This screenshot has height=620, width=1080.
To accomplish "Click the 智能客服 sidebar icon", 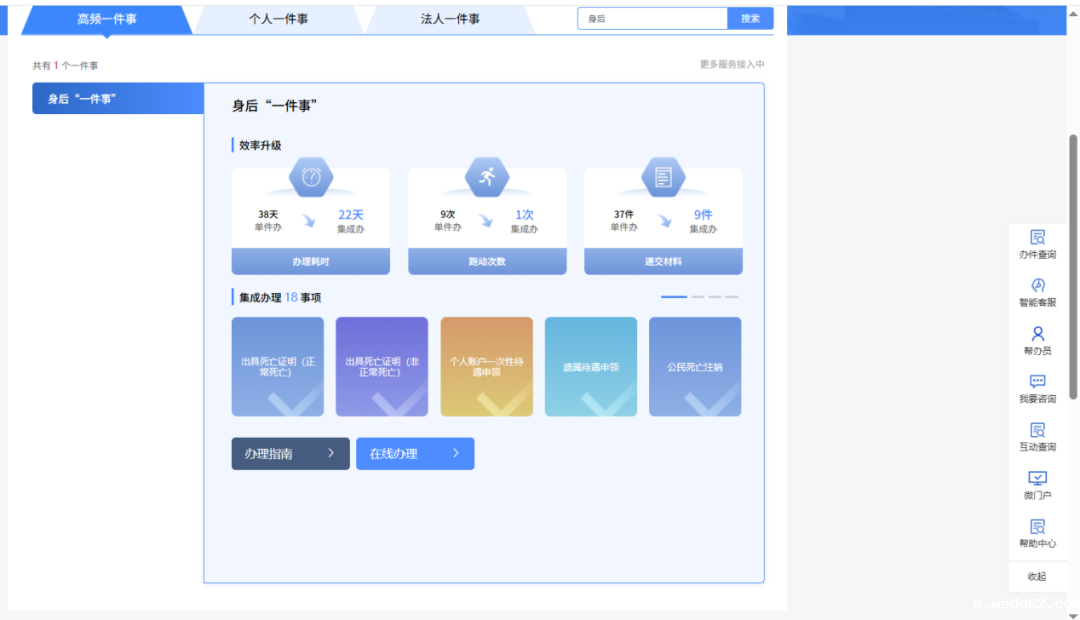I will [x=1037, y=286].
